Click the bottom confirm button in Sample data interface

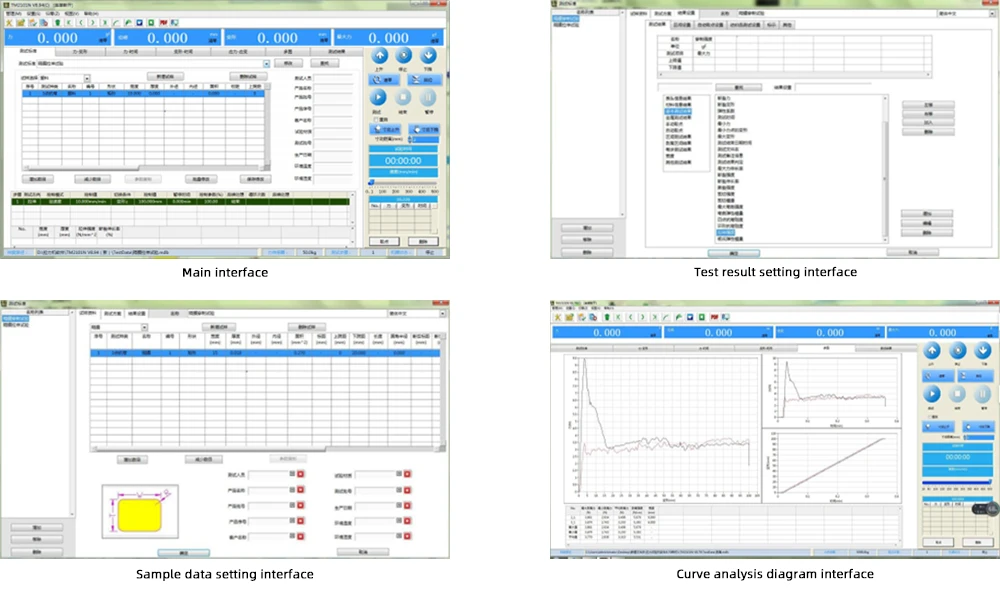(183, 551)
